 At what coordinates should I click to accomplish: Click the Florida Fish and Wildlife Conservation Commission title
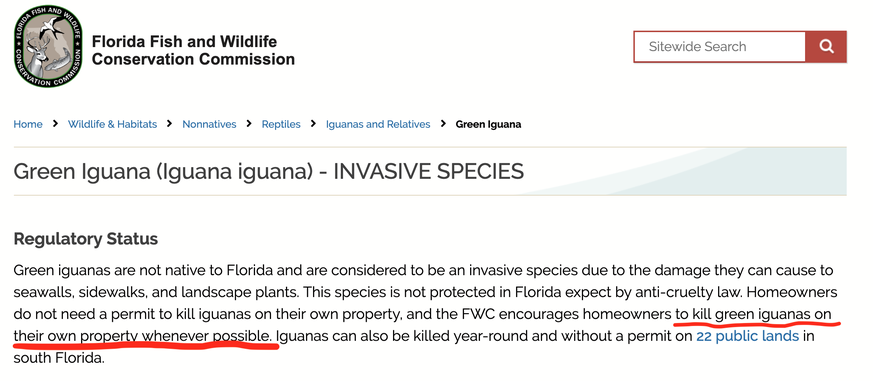pos(193,50)
